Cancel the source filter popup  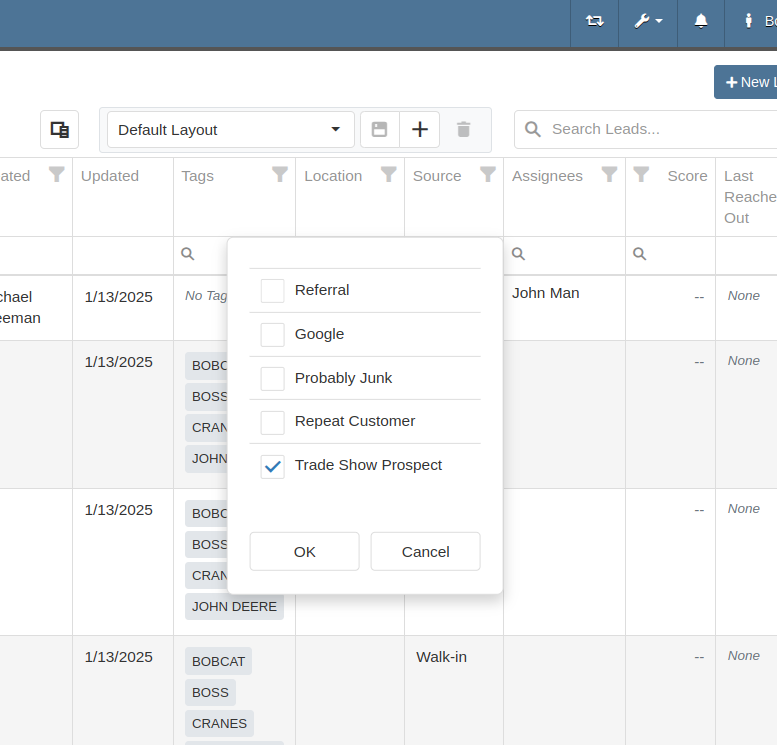[x=425, y=551]
